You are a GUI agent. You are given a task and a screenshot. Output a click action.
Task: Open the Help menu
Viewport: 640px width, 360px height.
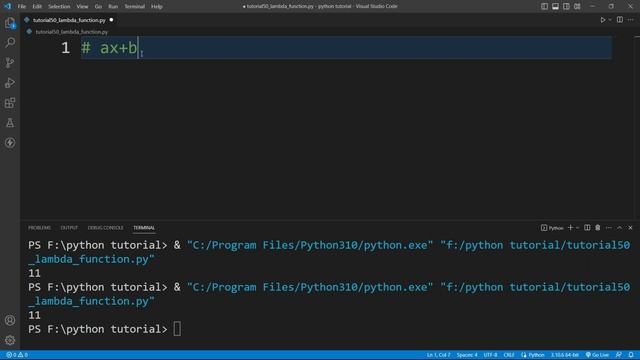coord(157,7)
